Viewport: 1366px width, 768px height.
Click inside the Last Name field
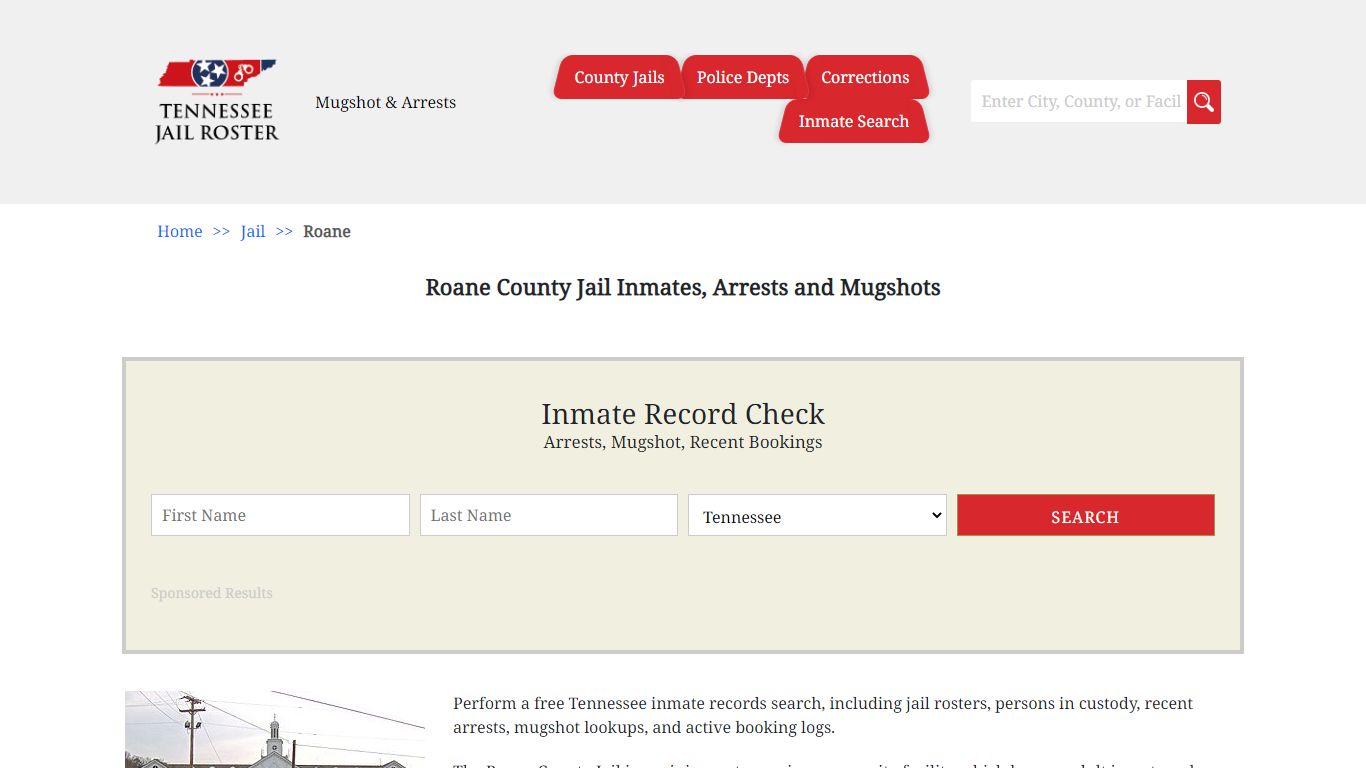548,515
